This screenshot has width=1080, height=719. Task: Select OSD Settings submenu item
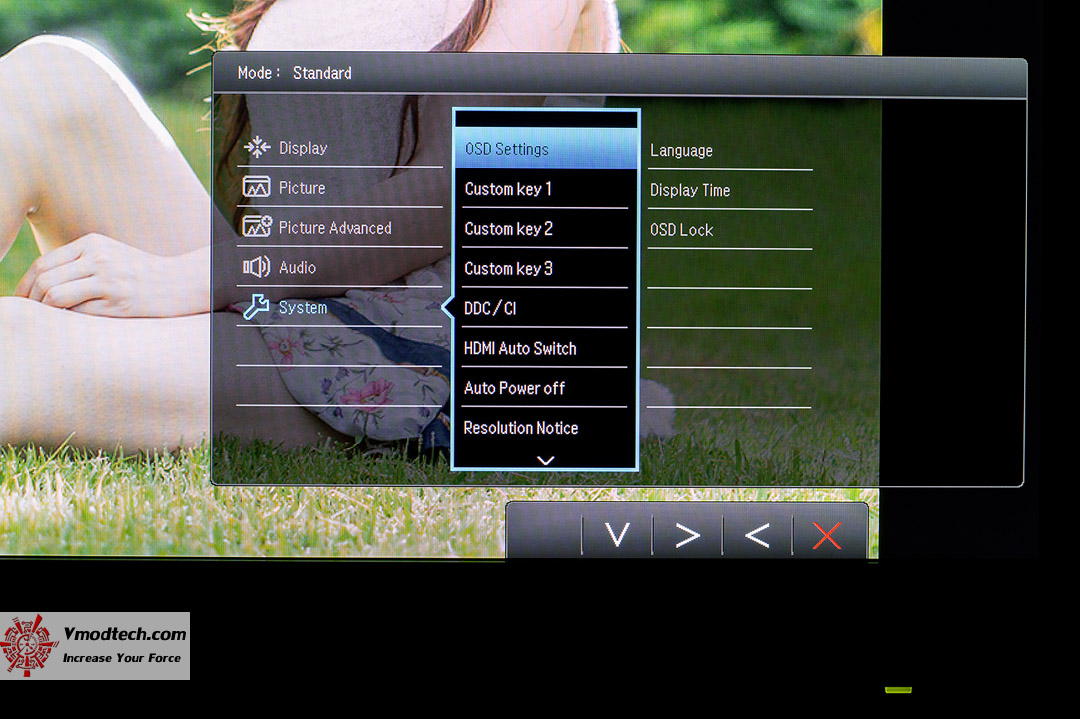pyautogui.click(x=545, y=149)
